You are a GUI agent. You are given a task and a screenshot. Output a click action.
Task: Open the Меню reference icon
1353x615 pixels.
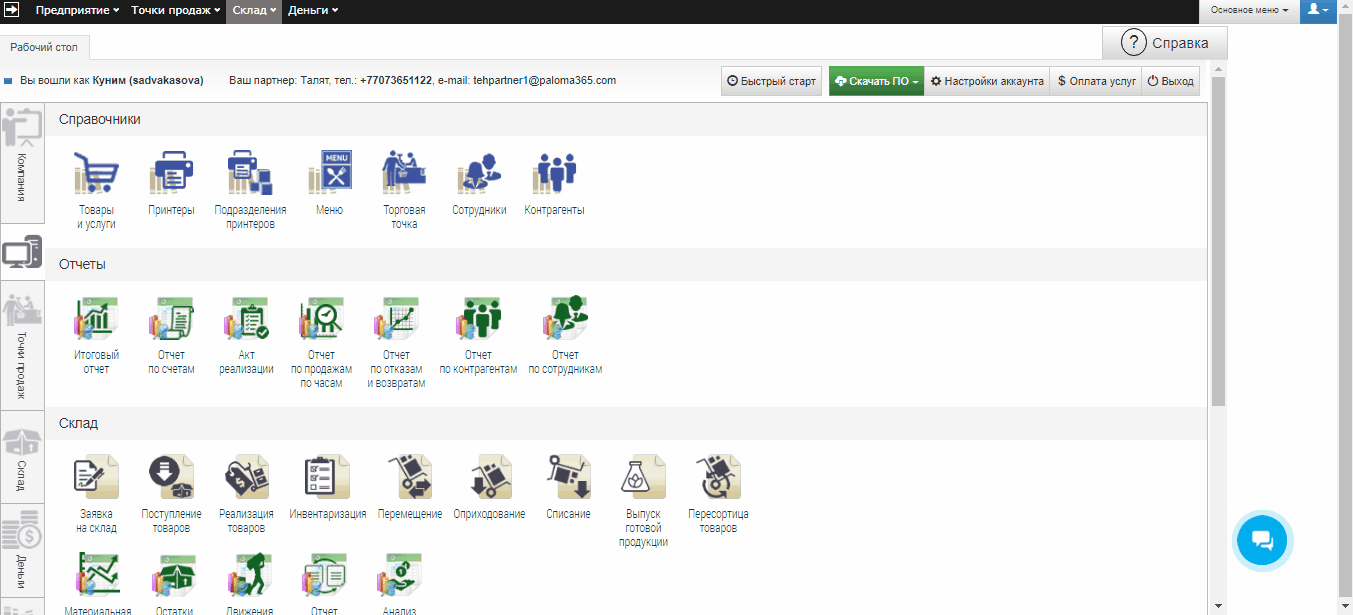click(x=329, y=176)
